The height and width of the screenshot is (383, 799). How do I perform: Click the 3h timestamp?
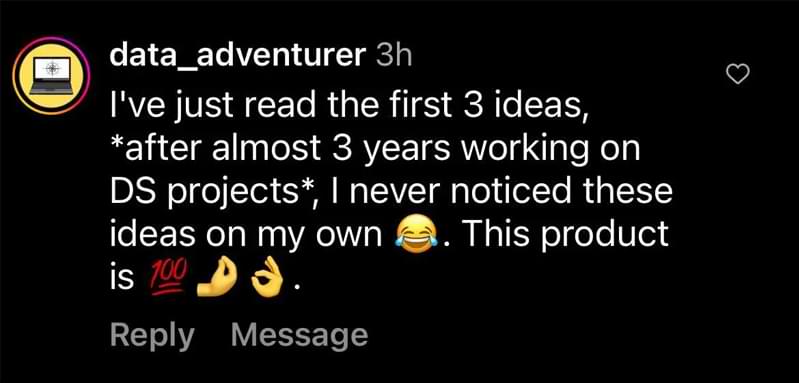393,57
